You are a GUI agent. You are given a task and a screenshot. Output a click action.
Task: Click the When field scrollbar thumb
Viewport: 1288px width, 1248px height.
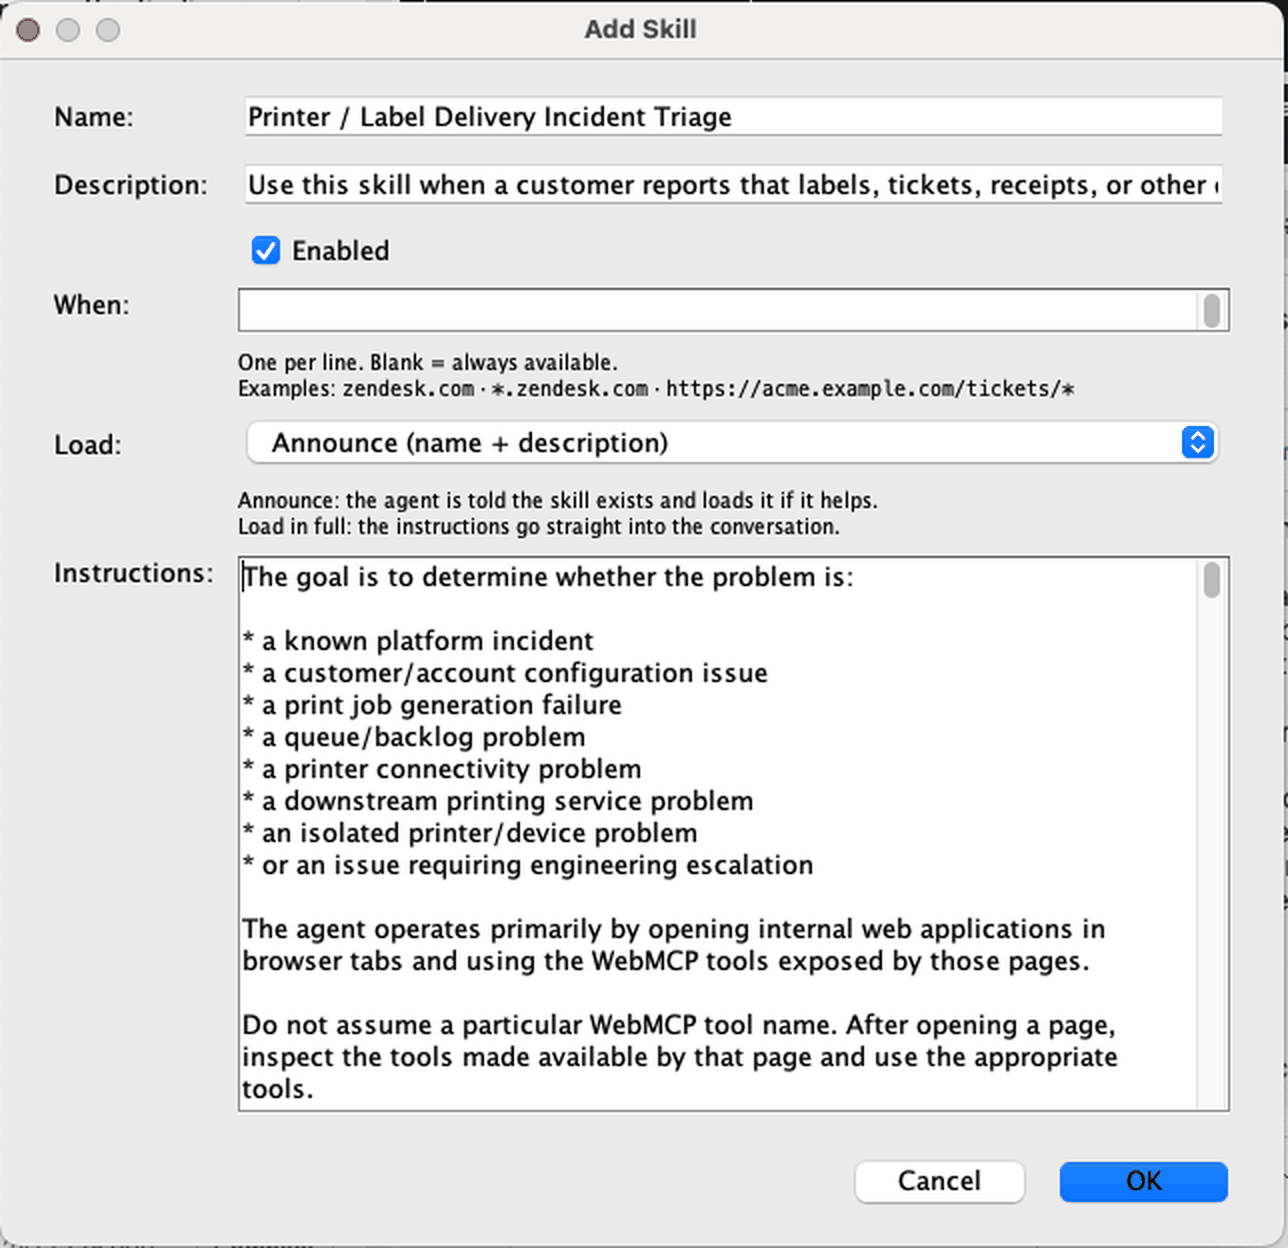coord(1212,310)
